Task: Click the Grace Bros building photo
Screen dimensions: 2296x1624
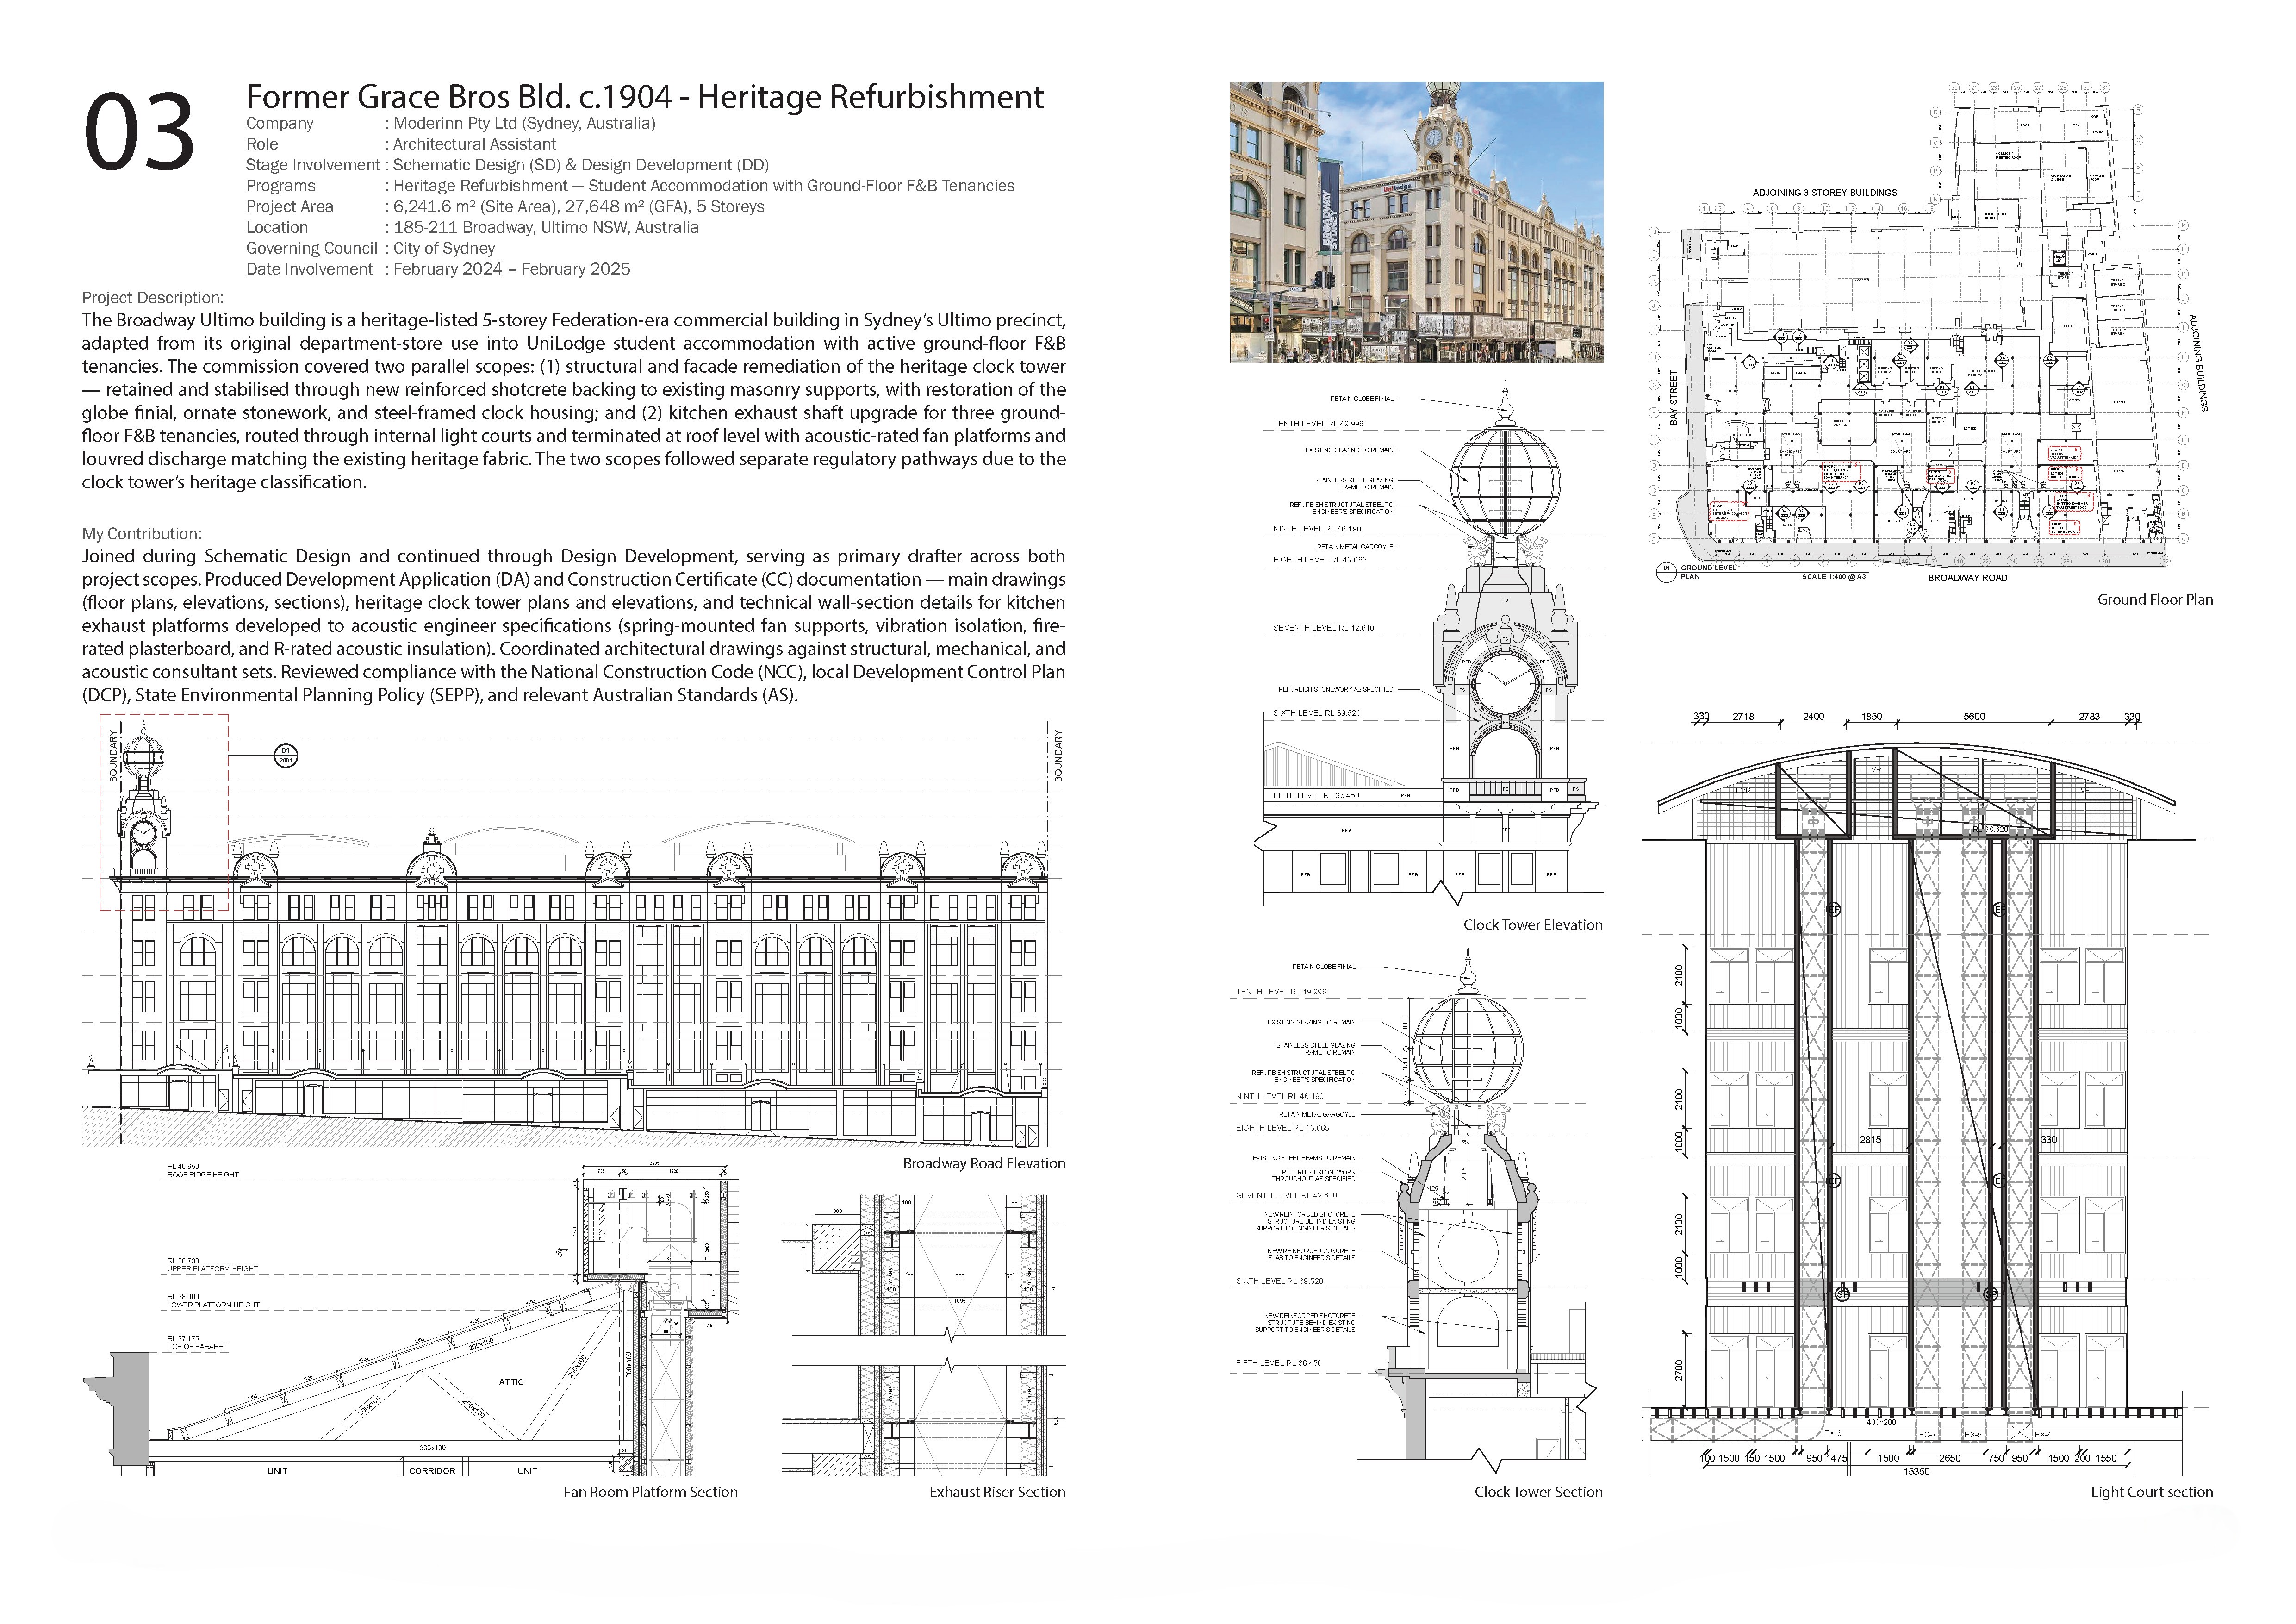Action: coord(1416,222)
